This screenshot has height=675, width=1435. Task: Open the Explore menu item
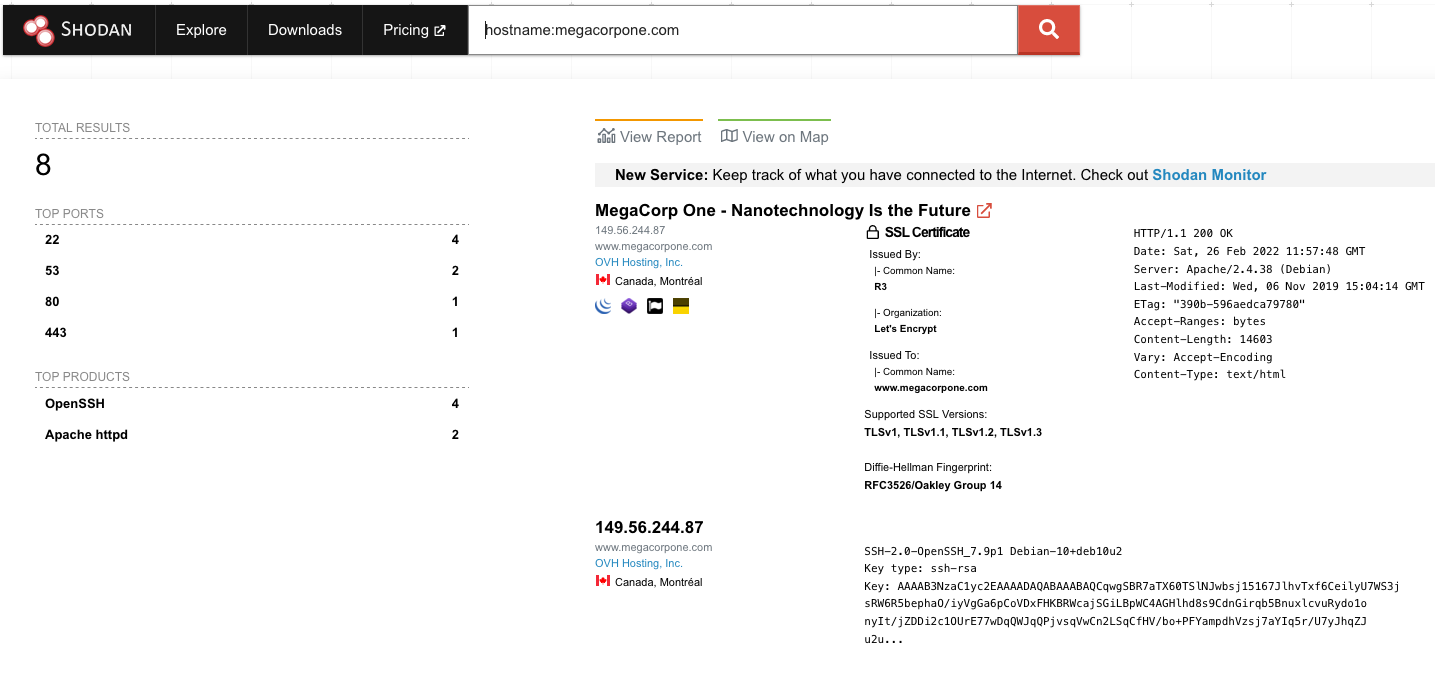(x=201, y=30)
